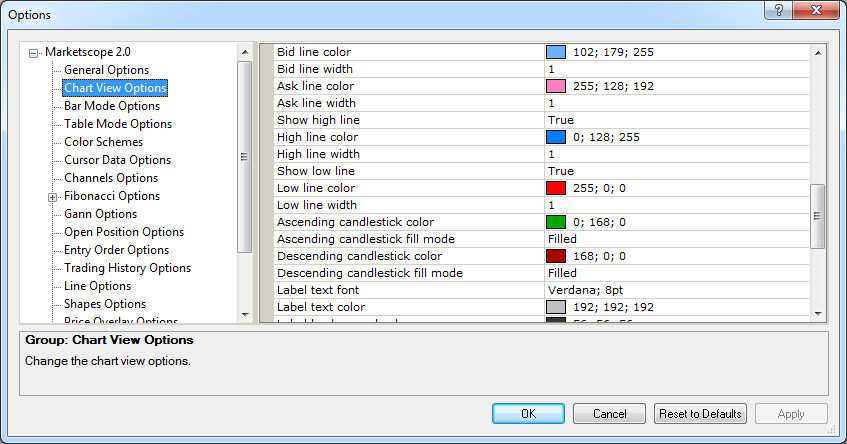Select Entry Order Options
This screenshot has width=847, height=444.
coord(116,250)
